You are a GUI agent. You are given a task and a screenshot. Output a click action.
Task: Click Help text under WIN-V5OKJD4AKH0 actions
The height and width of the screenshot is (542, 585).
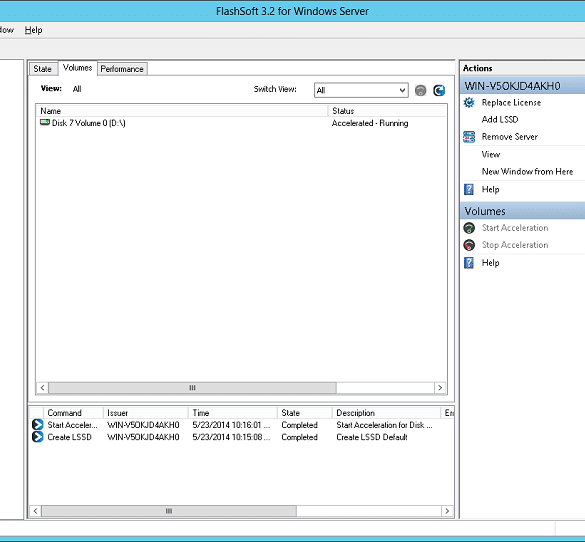491,189
